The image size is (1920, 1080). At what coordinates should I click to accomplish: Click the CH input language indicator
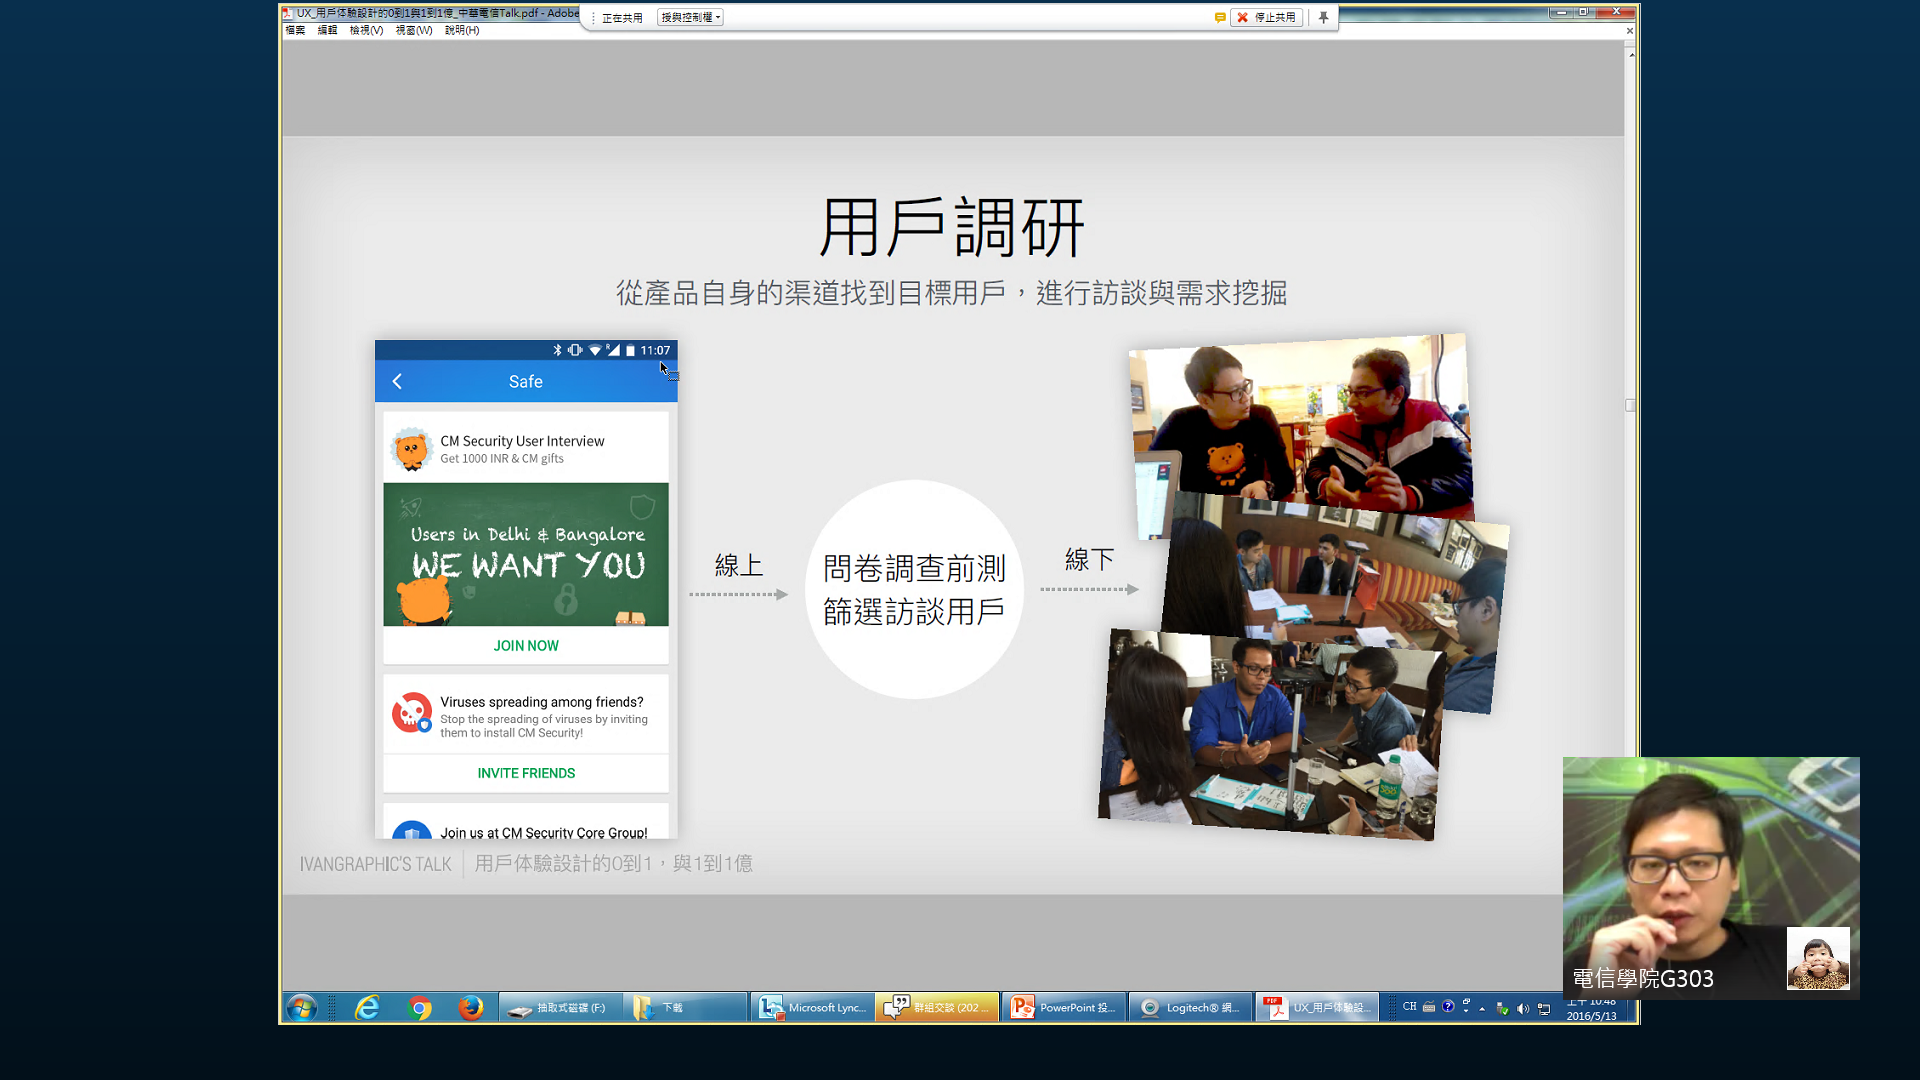[1409, 1007]
